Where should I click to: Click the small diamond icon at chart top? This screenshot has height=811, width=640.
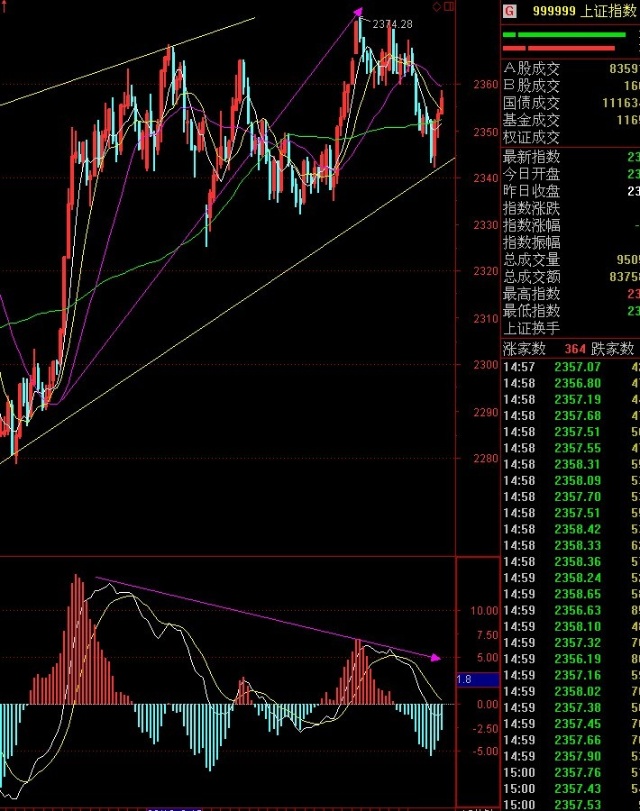[437, 7]
